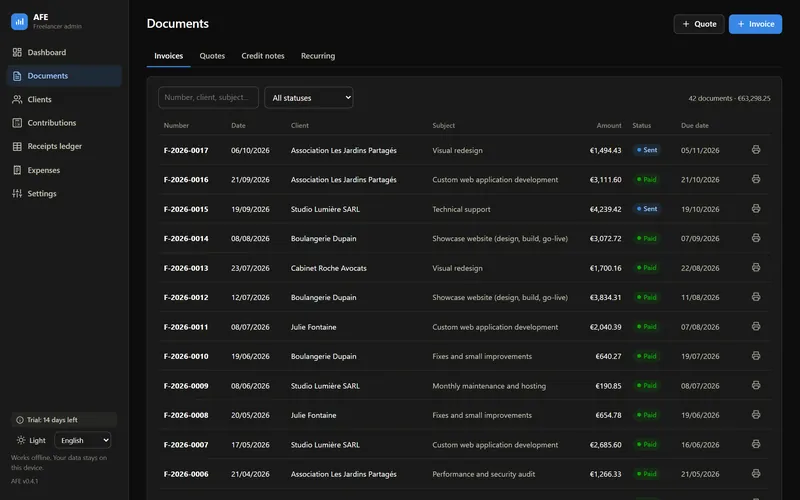The height and width of the screenshot is (500, 800).
Task: Switch to the Recurring tab
Action: pyautogui.click(x=318, y=56)
